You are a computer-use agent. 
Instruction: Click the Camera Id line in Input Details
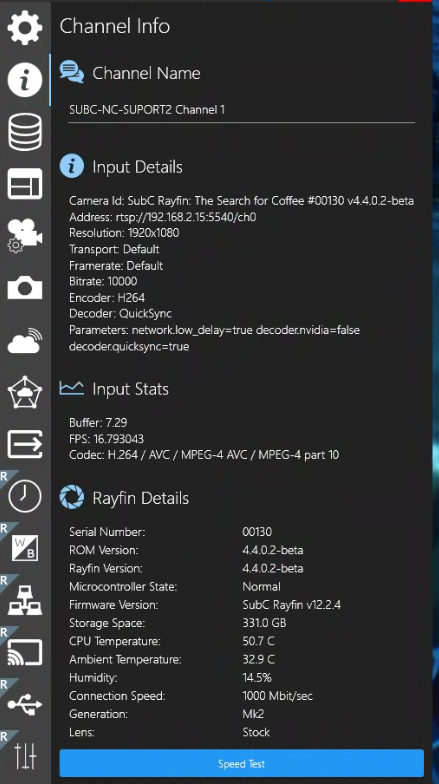242,201
